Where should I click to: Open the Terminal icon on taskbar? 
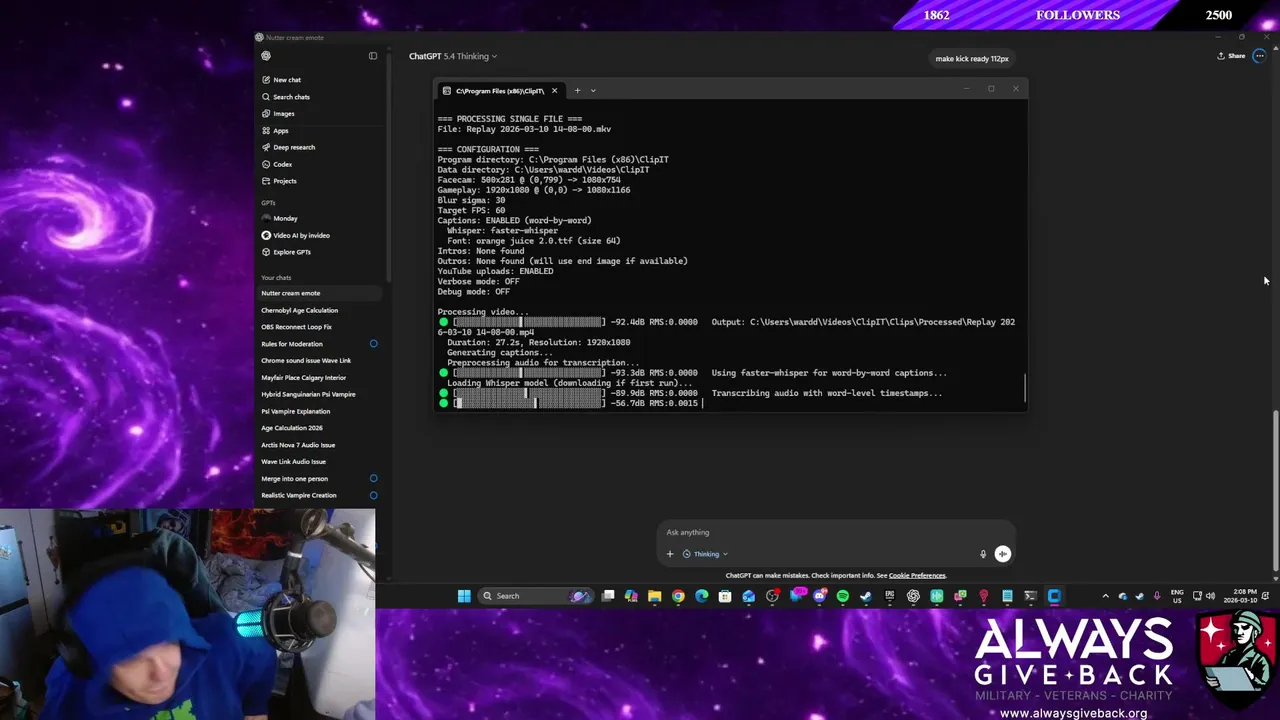tap(1031, 596)
